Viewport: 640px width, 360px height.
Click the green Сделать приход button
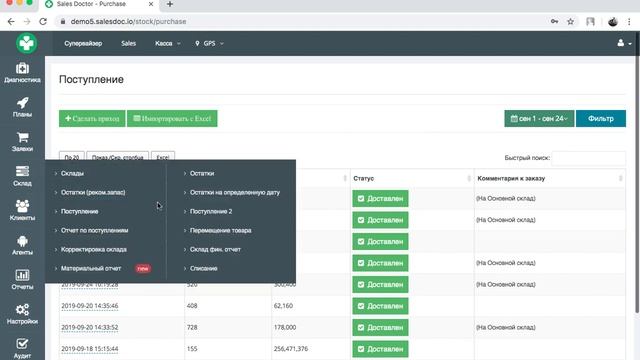click(92, 118)
